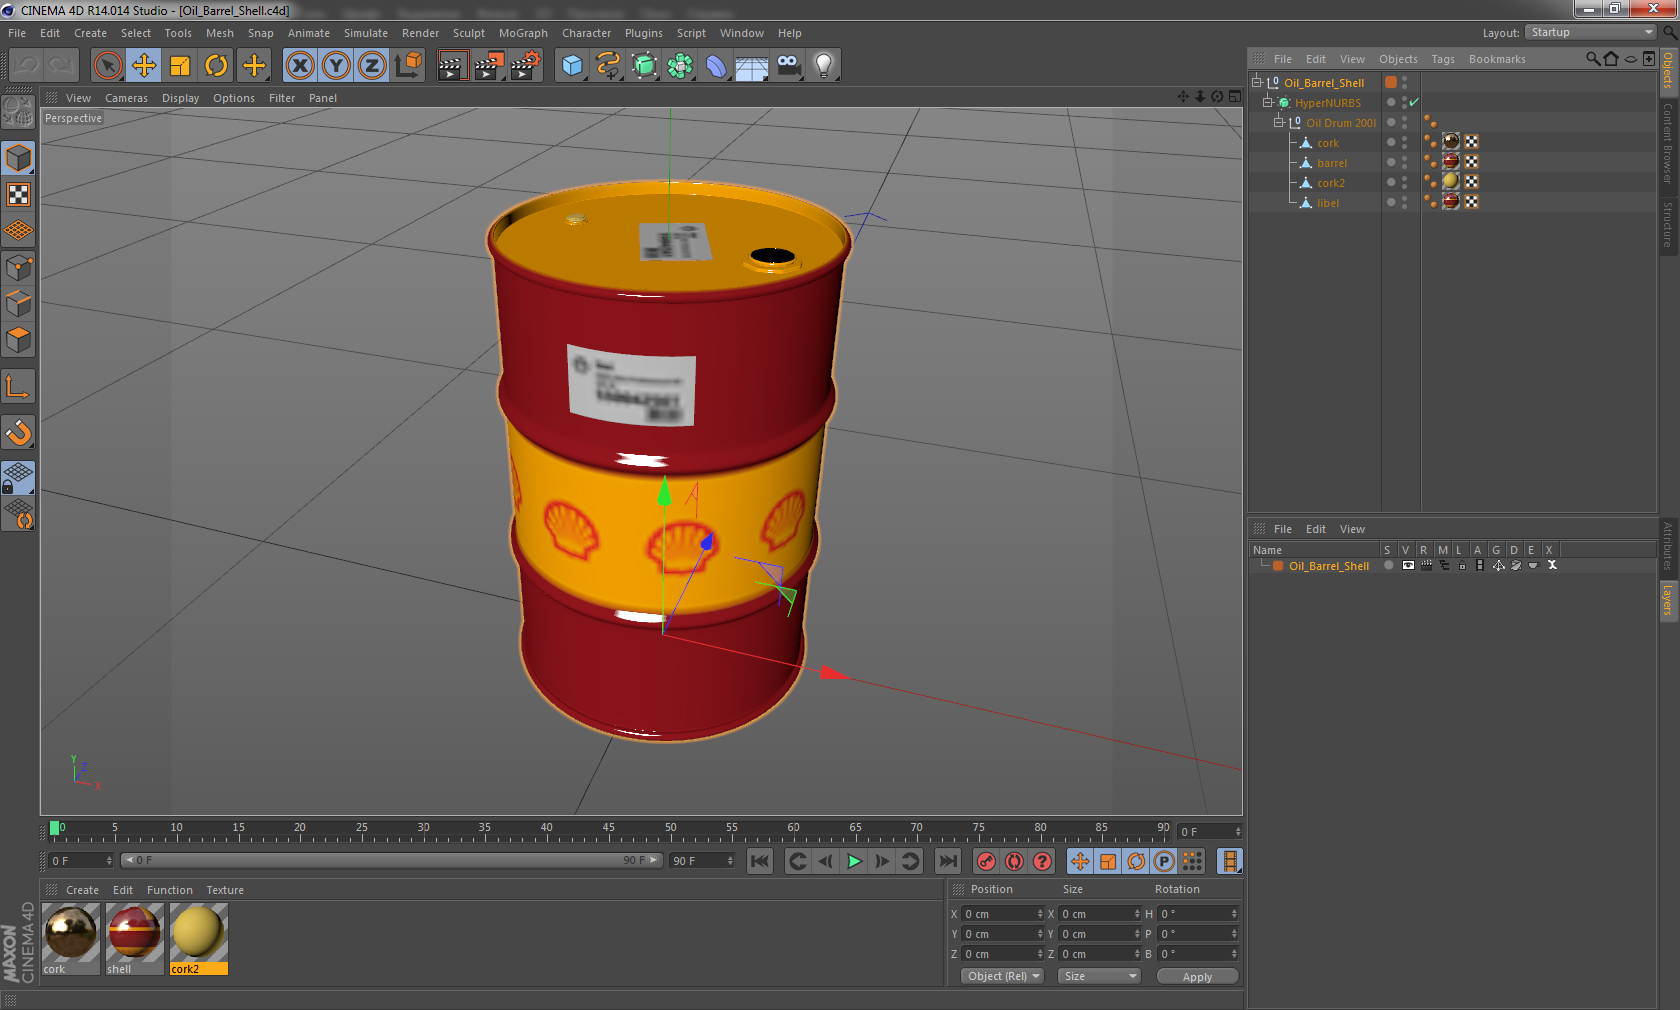This screenshot has width=1680, height=1010.
Task: Open the Sculpt menu
Action: [x=468, y=33]
